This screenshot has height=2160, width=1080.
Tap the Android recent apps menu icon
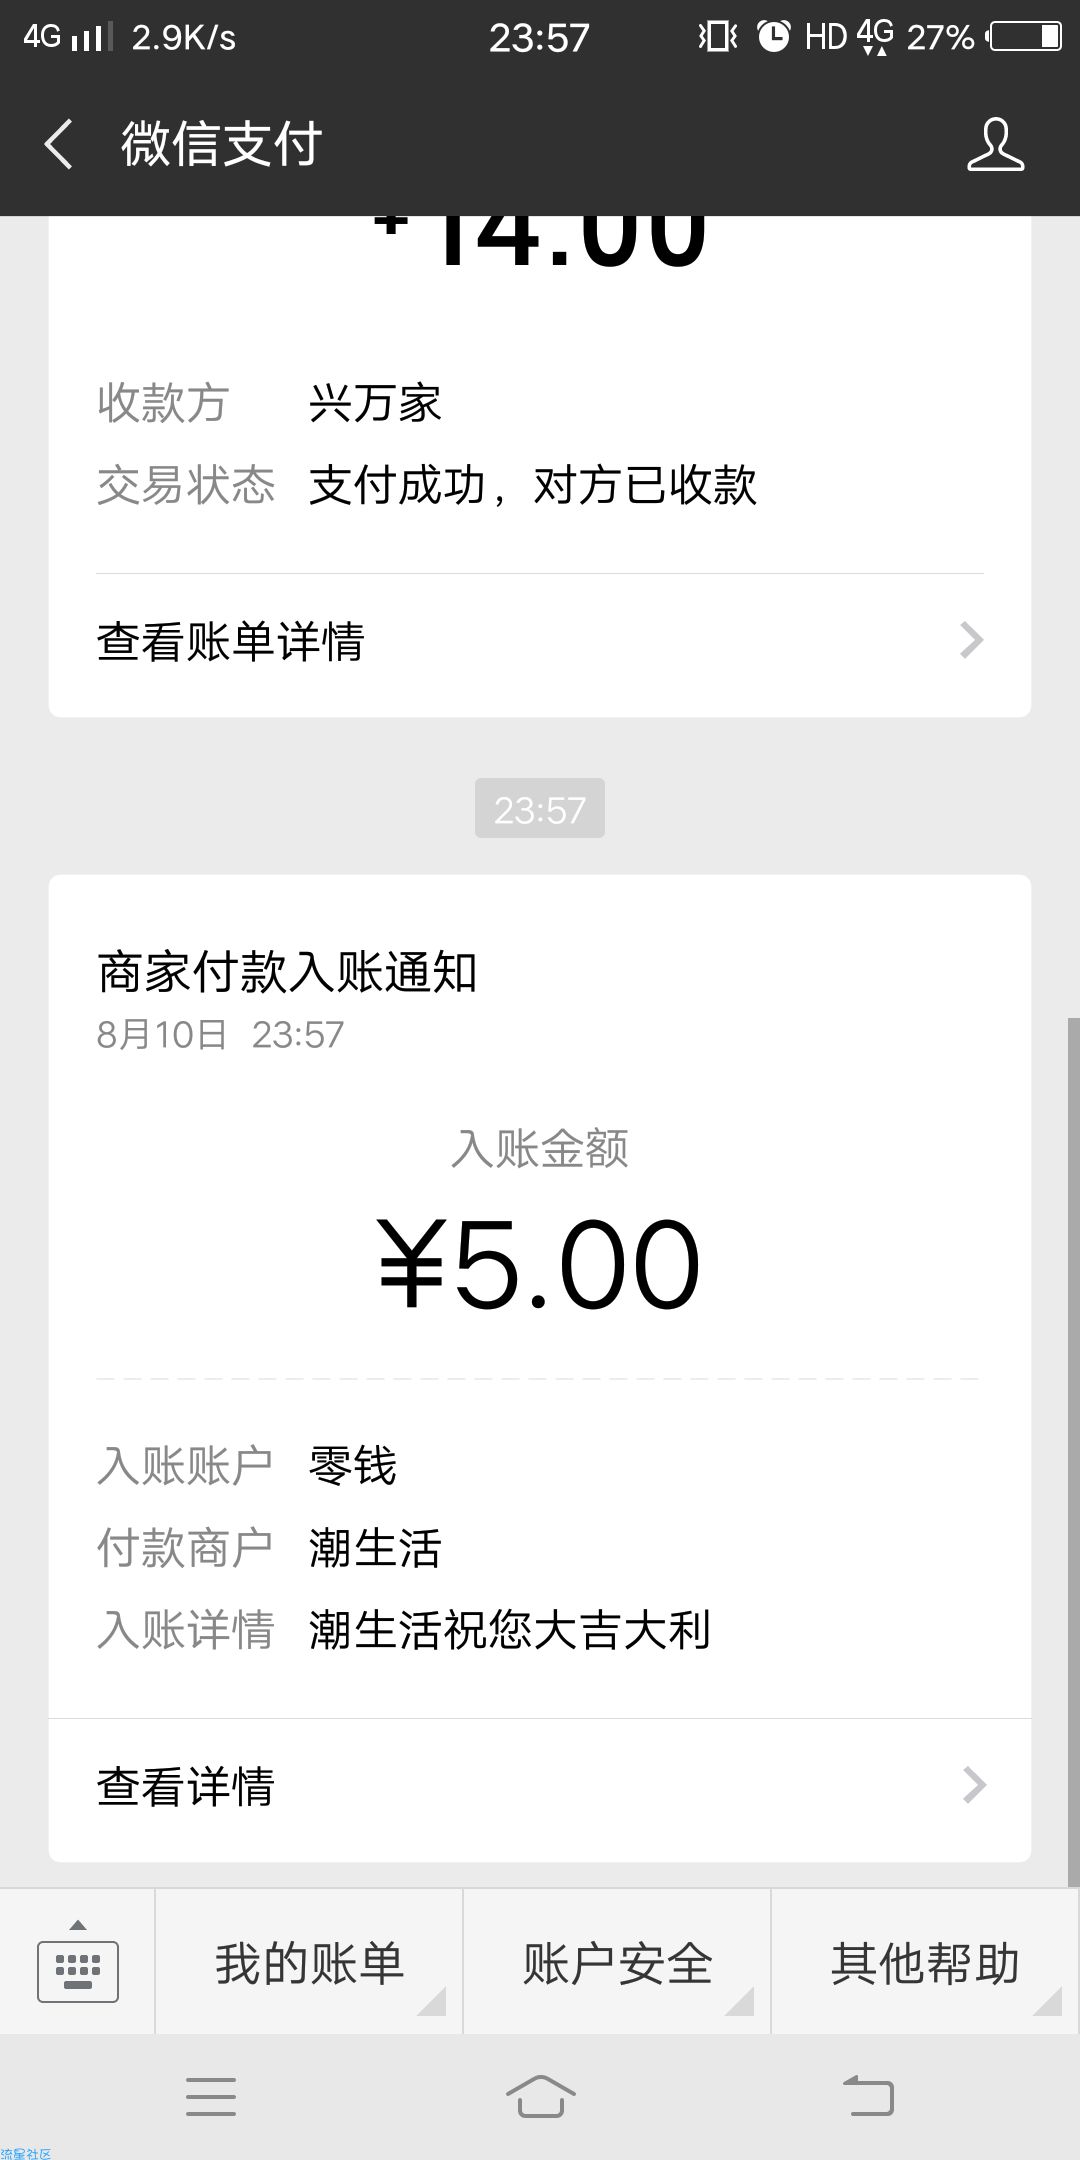click(x=211, y=2096)
